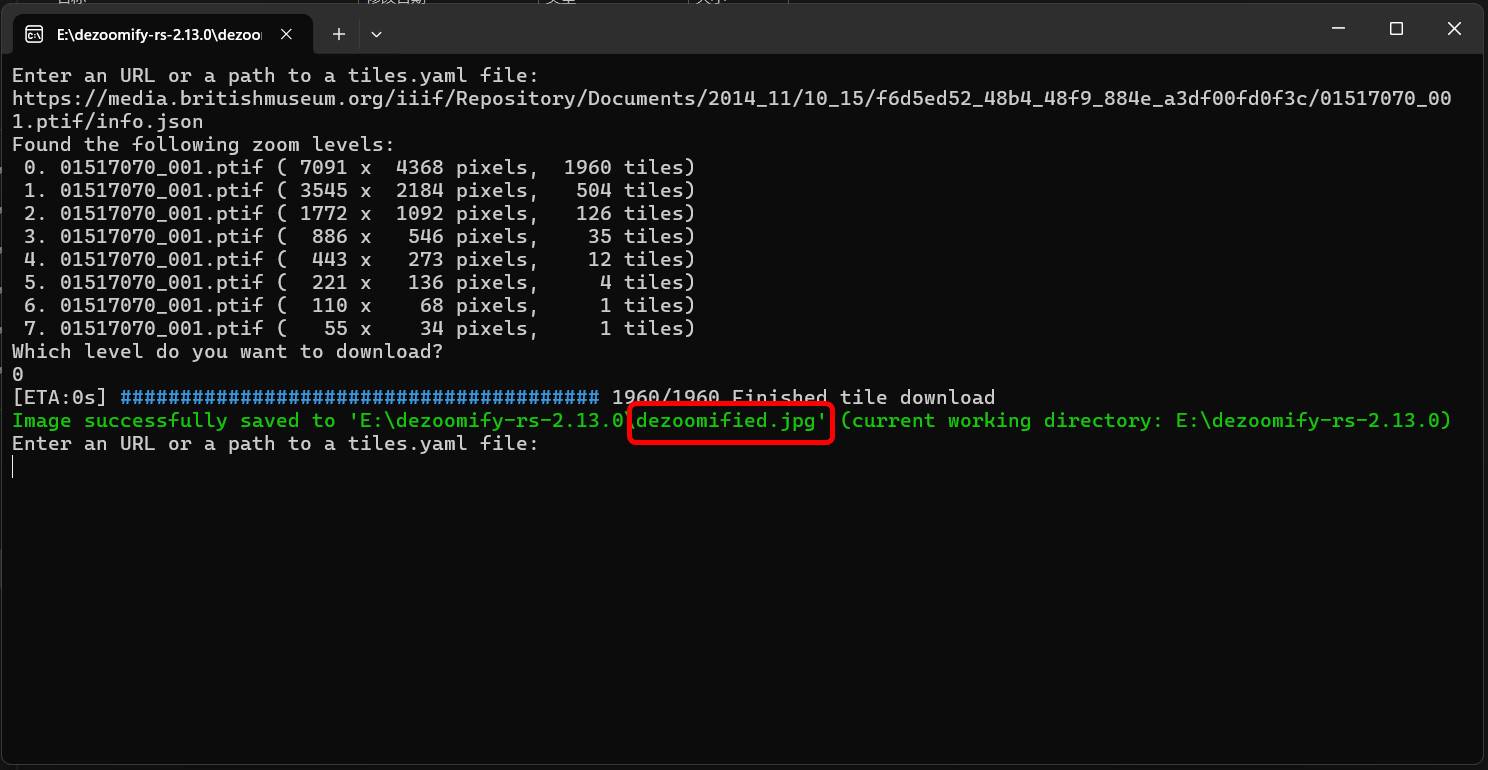1488x770 pixels.
Task: Click the "Which level do you want to download?" prompt
Action: click(227, 352)
